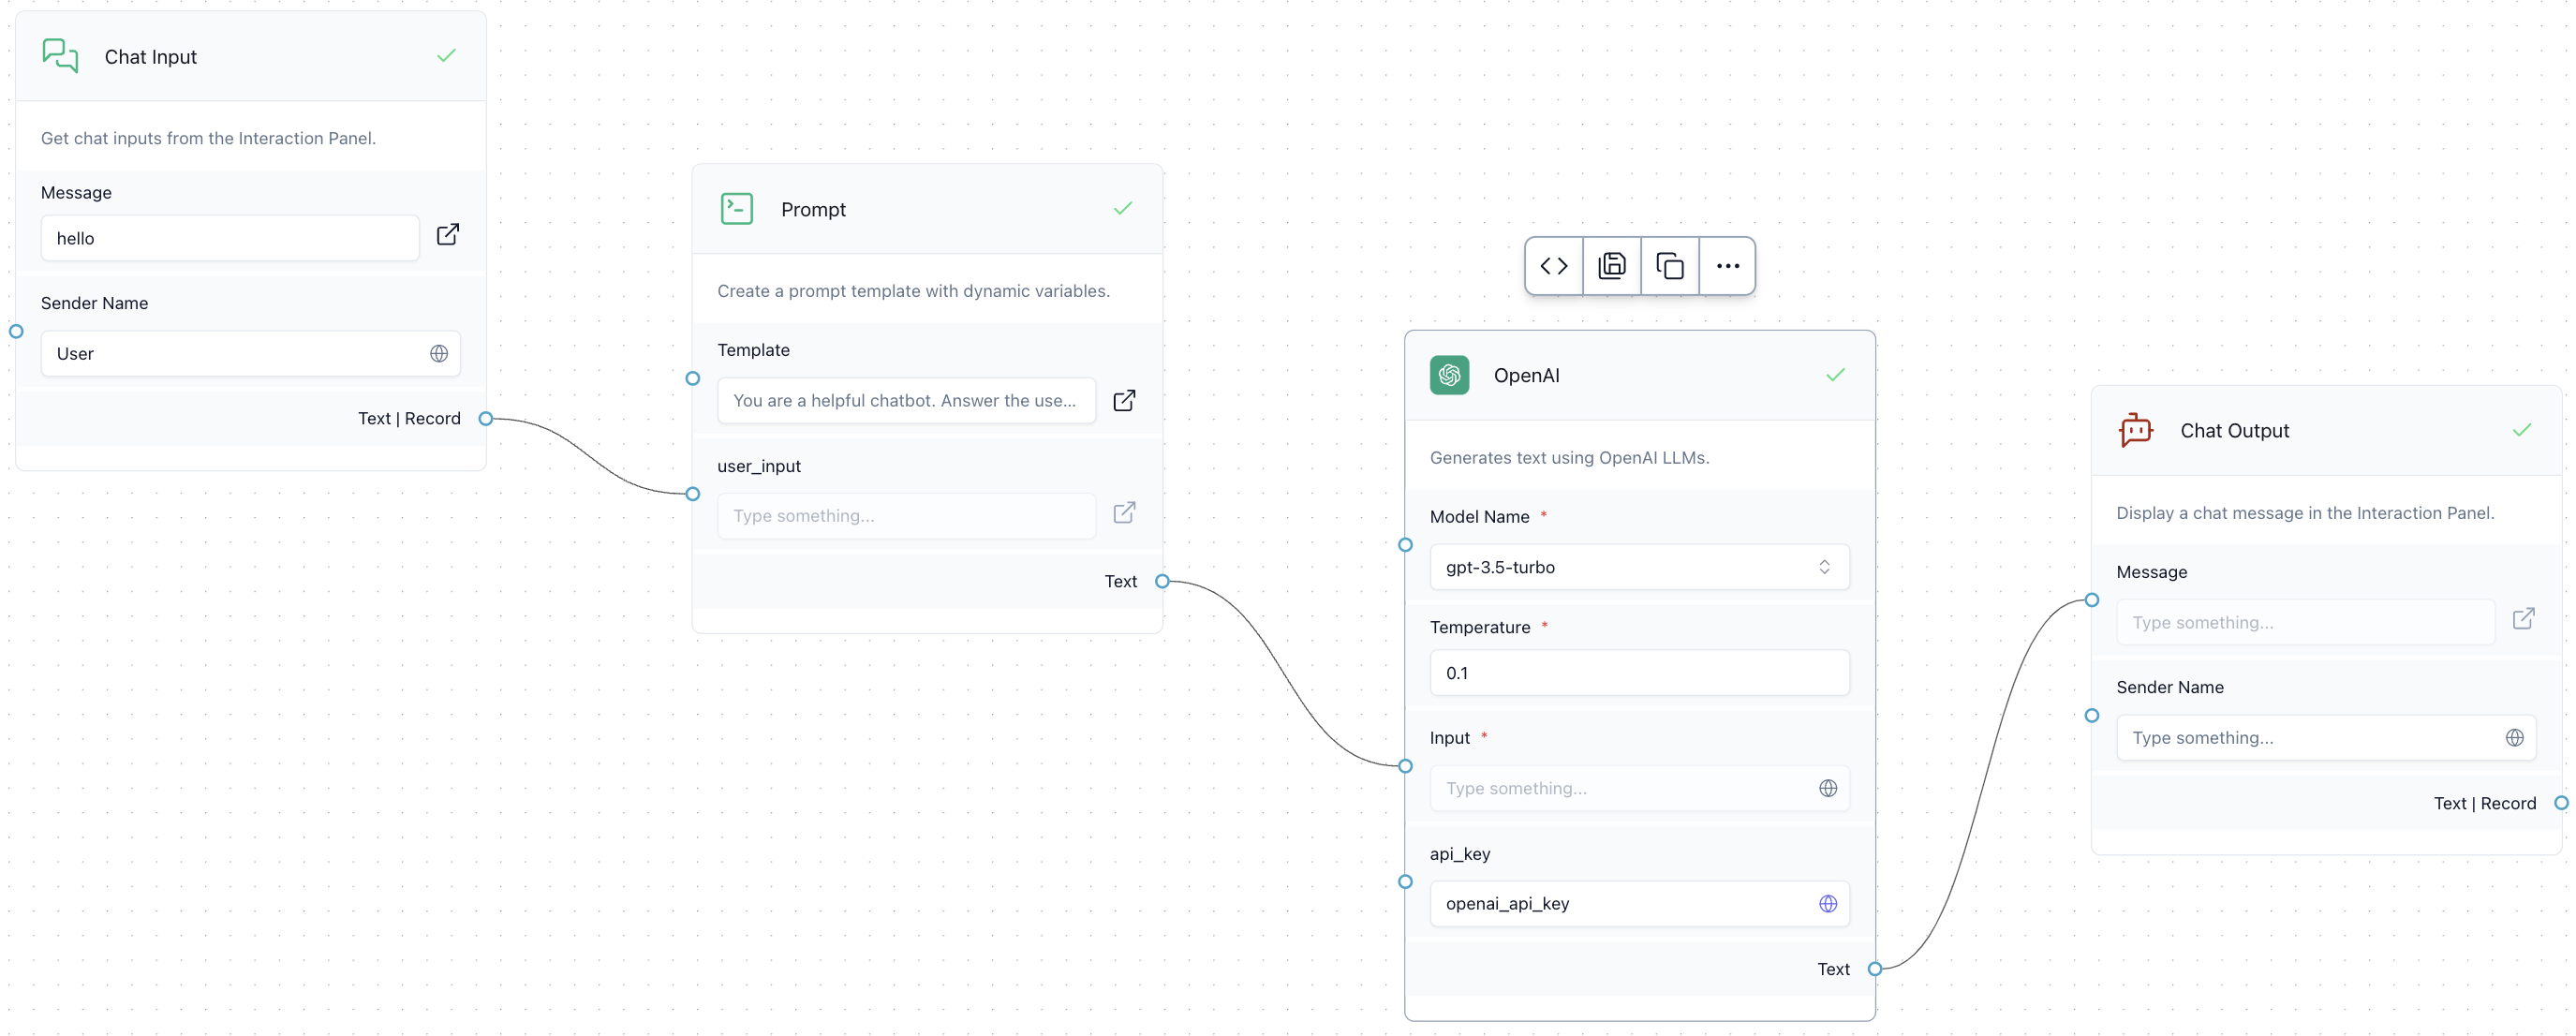
Task: Click the OpenAI Text output handle
Action: pos(1875,969)
